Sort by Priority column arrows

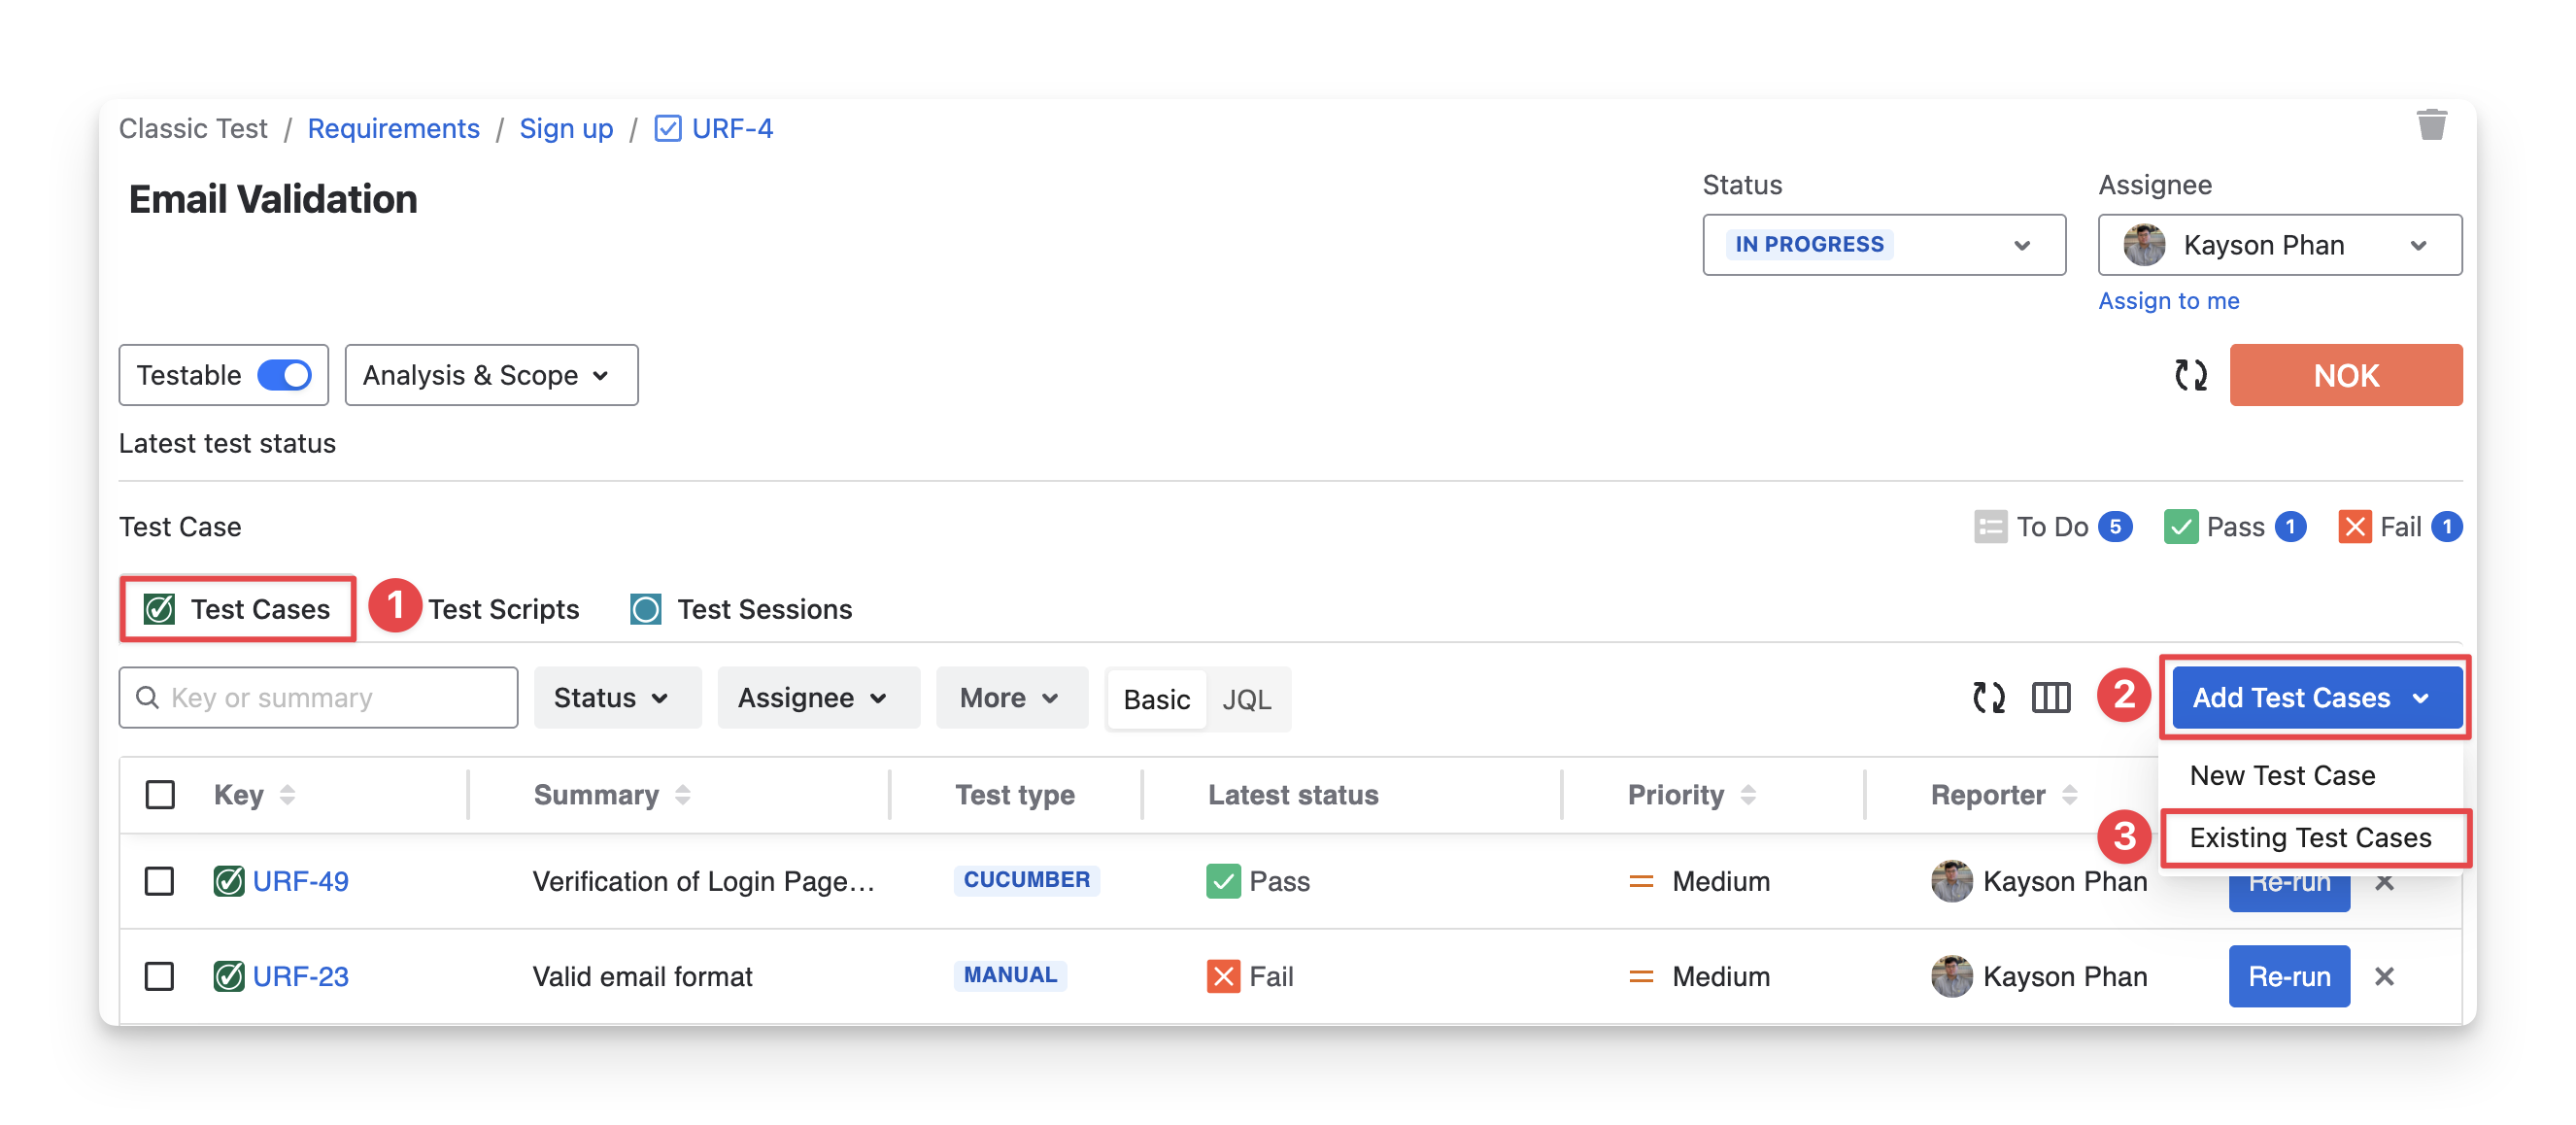[1748, 795]
